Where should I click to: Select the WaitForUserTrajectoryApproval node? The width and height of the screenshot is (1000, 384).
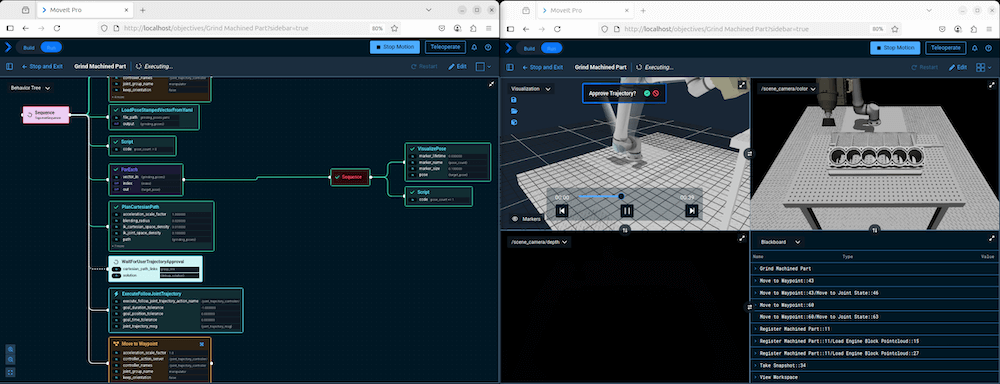click(x=156, y=269)
